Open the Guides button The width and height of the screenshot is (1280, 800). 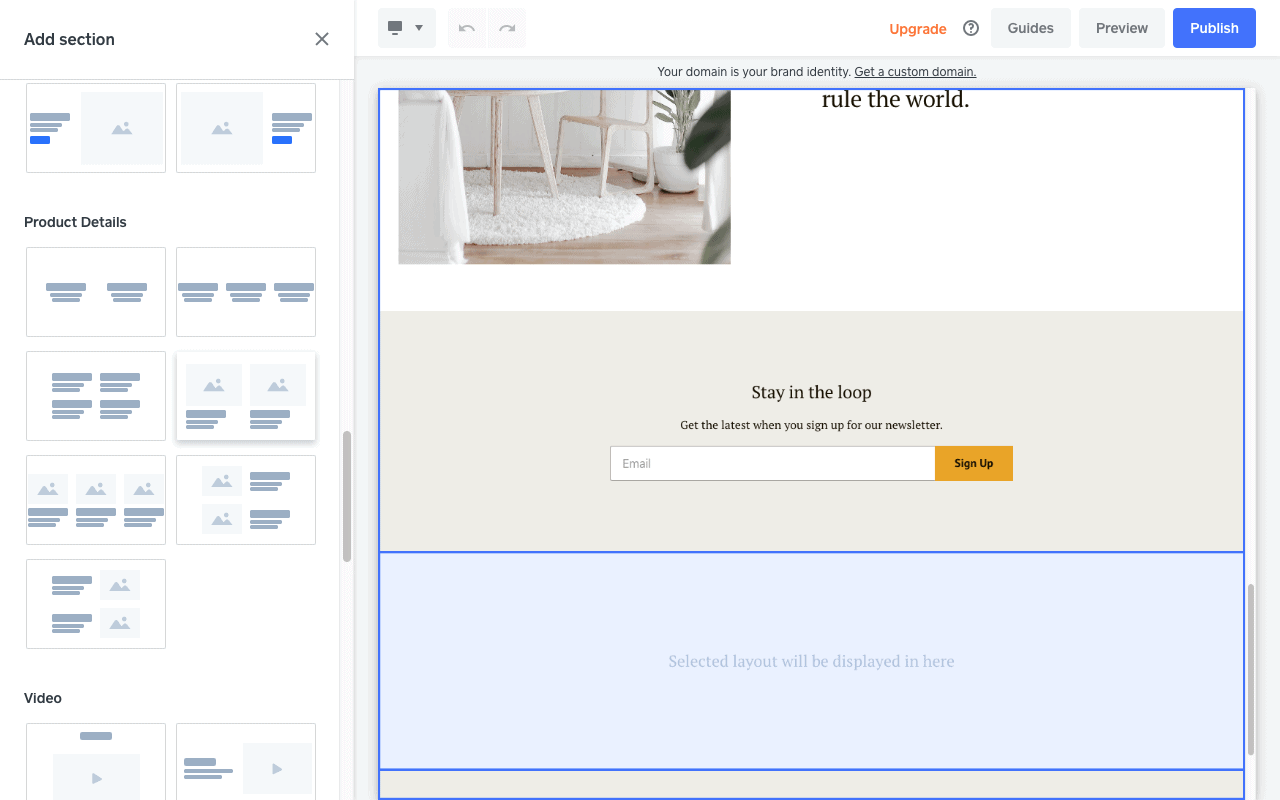pos(1031,28)
